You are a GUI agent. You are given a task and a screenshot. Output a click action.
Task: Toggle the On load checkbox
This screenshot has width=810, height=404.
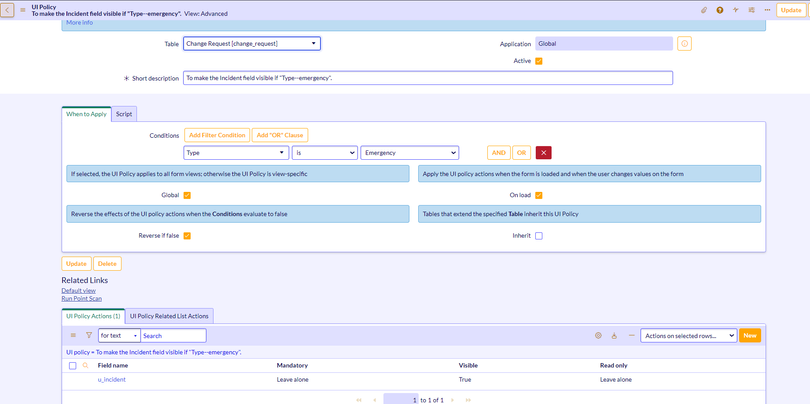[539, 195]
